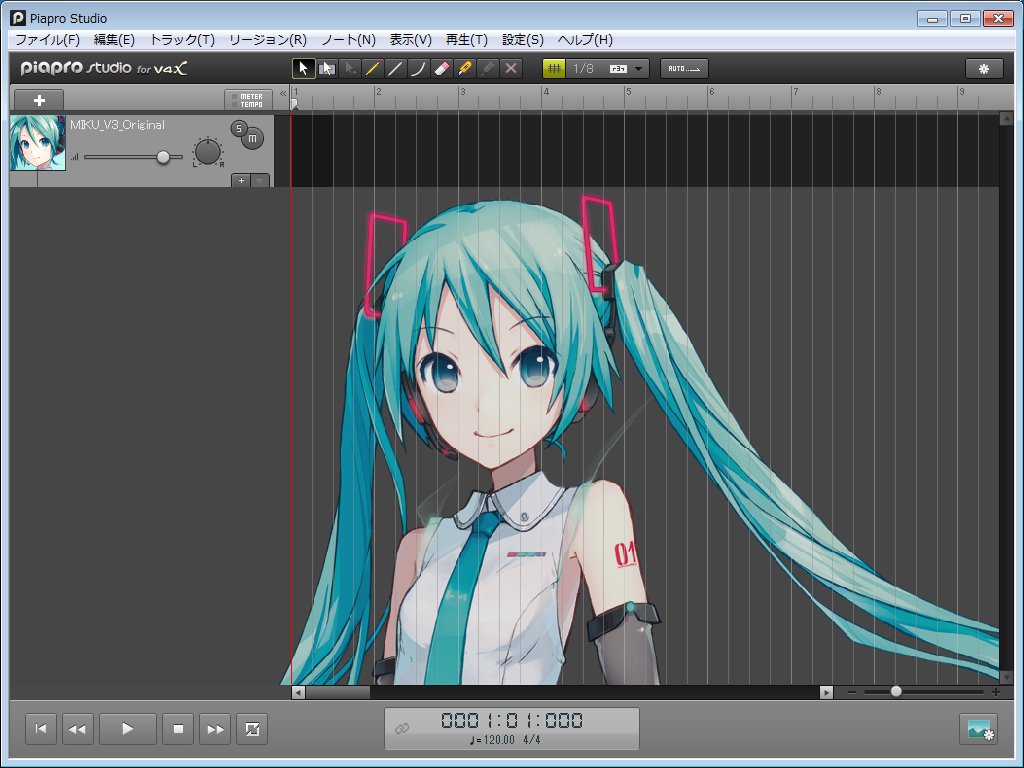Open the quantize value dropdown arrow
The height and width of the screenshot is (768, 1024).
[x=639, y=69]
